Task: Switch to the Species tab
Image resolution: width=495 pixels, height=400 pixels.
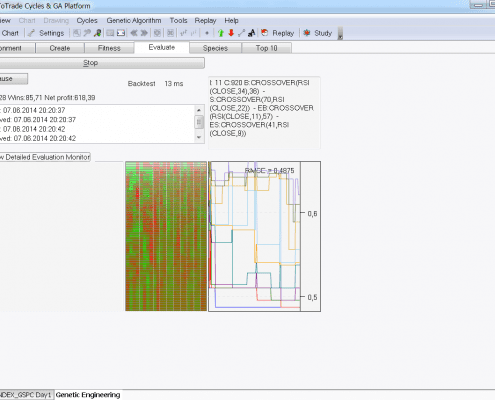Action: pos(215,48)
